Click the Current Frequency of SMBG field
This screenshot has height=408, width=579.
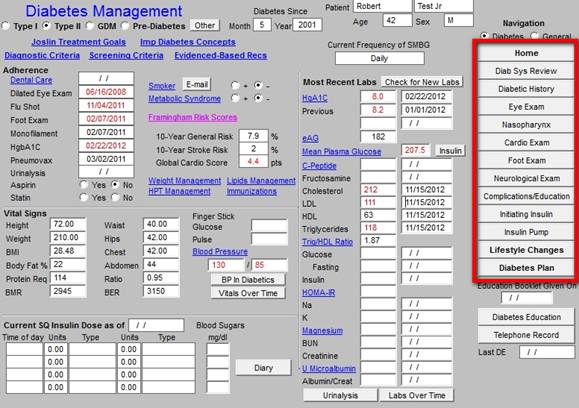[380, 58]
